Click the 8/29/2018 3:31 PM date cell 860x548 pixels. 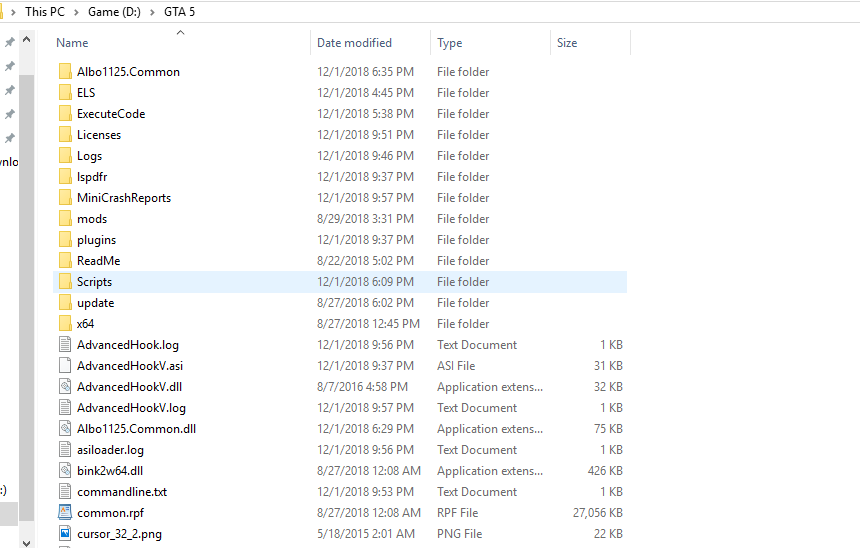click(365, 218)
